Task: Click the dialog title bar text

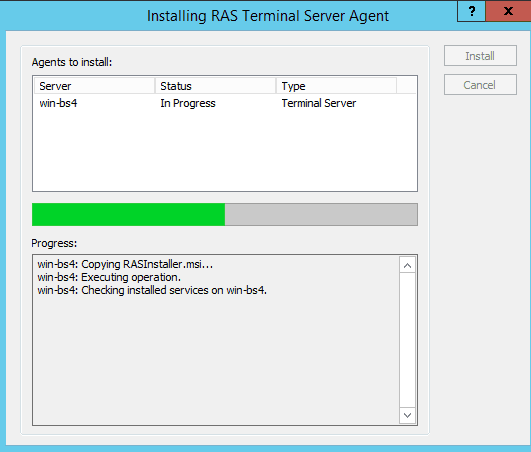Action: 268,16
